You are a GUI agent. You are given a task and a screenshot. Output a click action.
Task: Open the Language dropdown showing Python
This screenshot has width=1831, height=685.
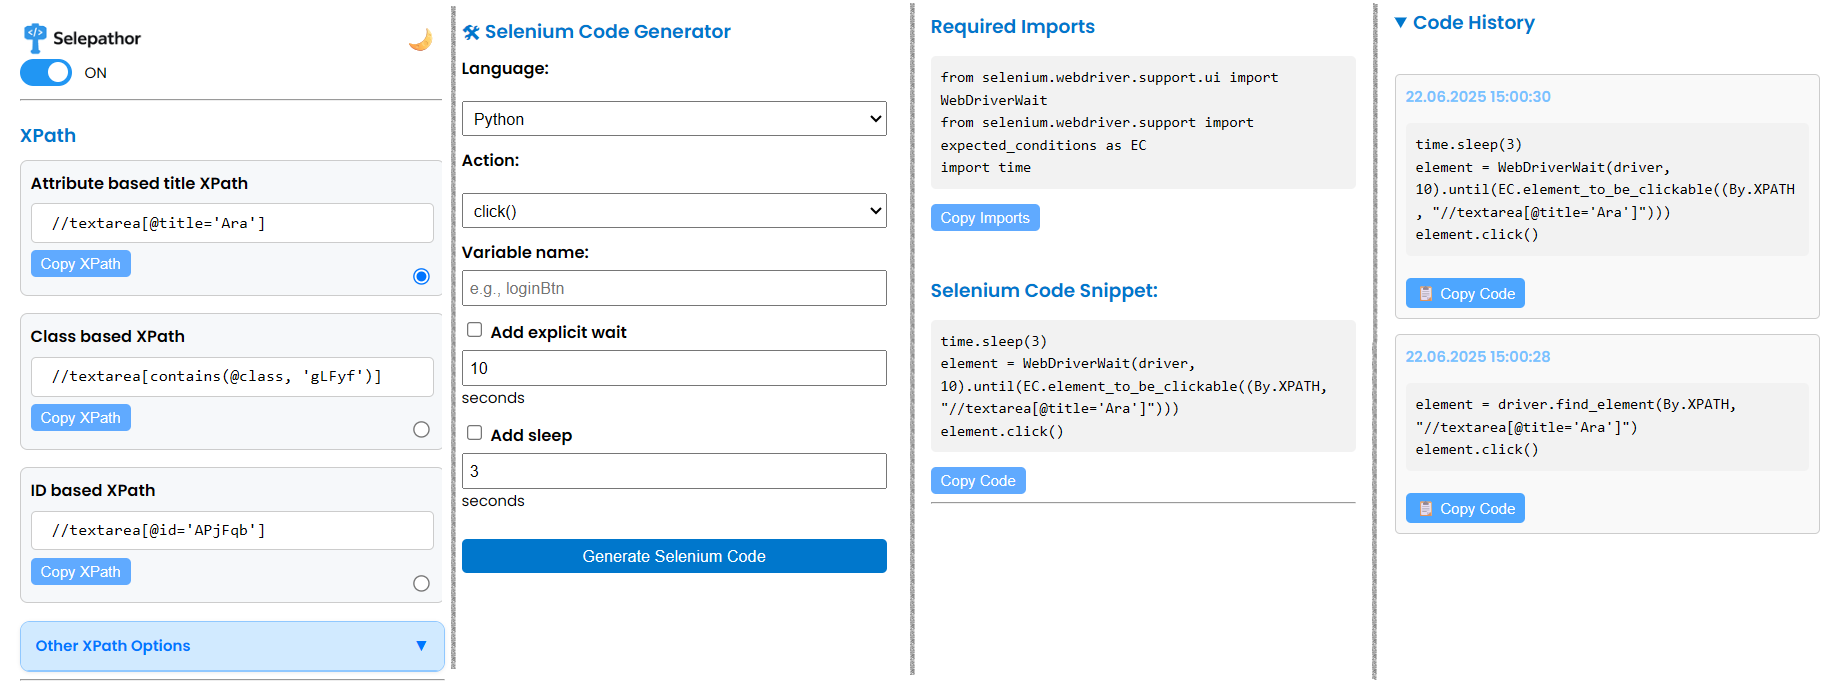tap(674, 119)
